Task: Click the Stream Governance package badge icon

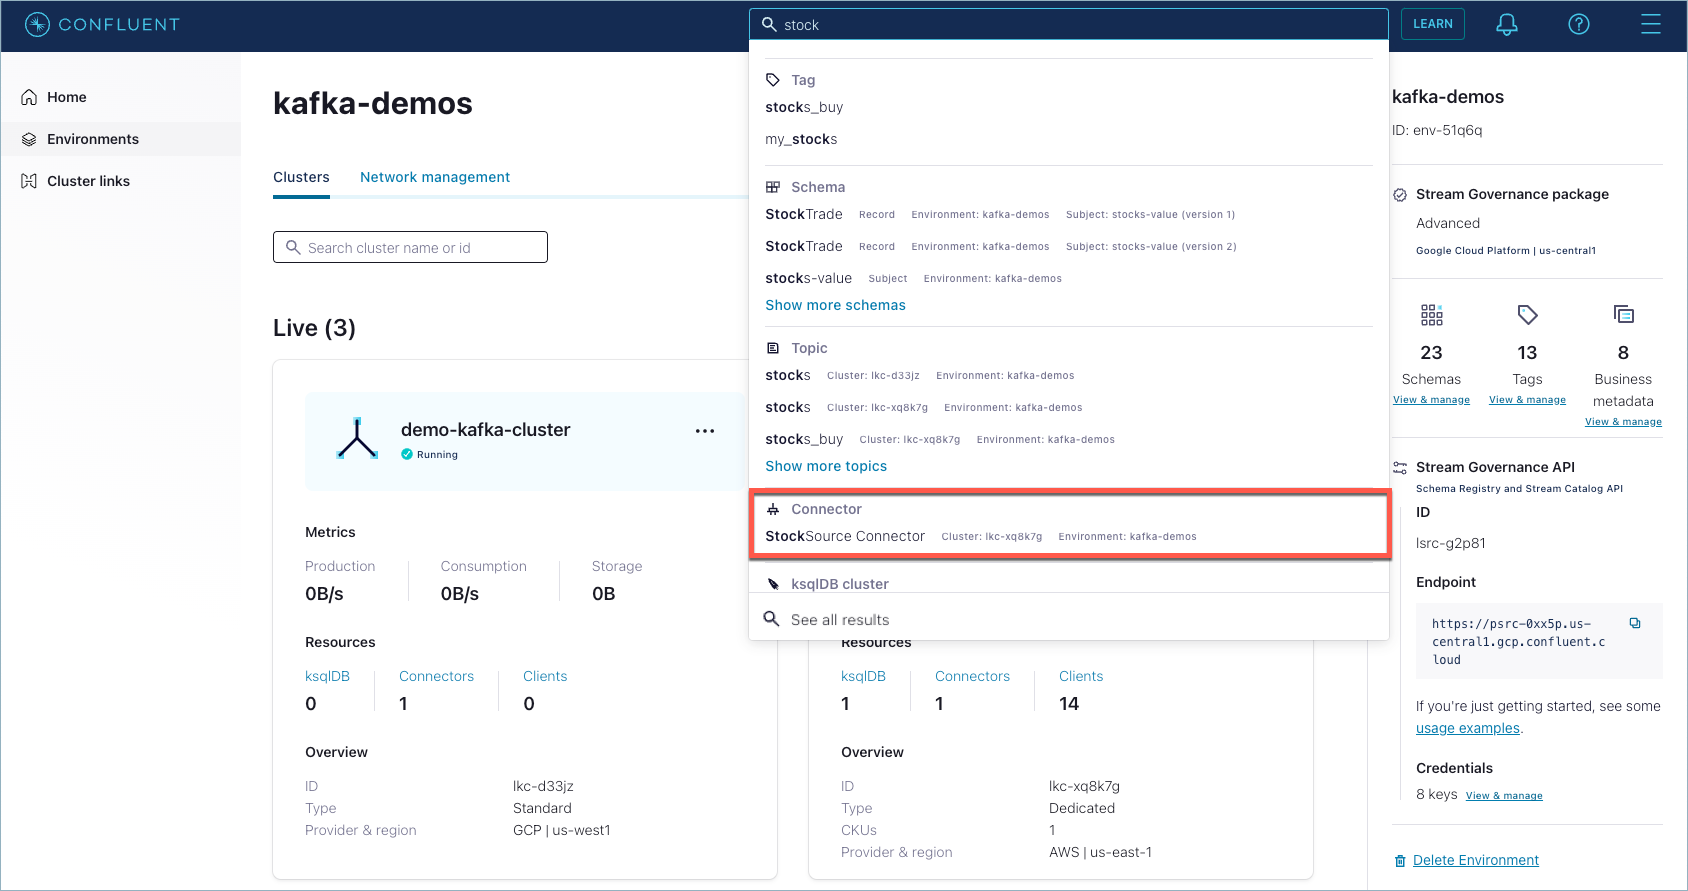Action: tap(1400, 195)
